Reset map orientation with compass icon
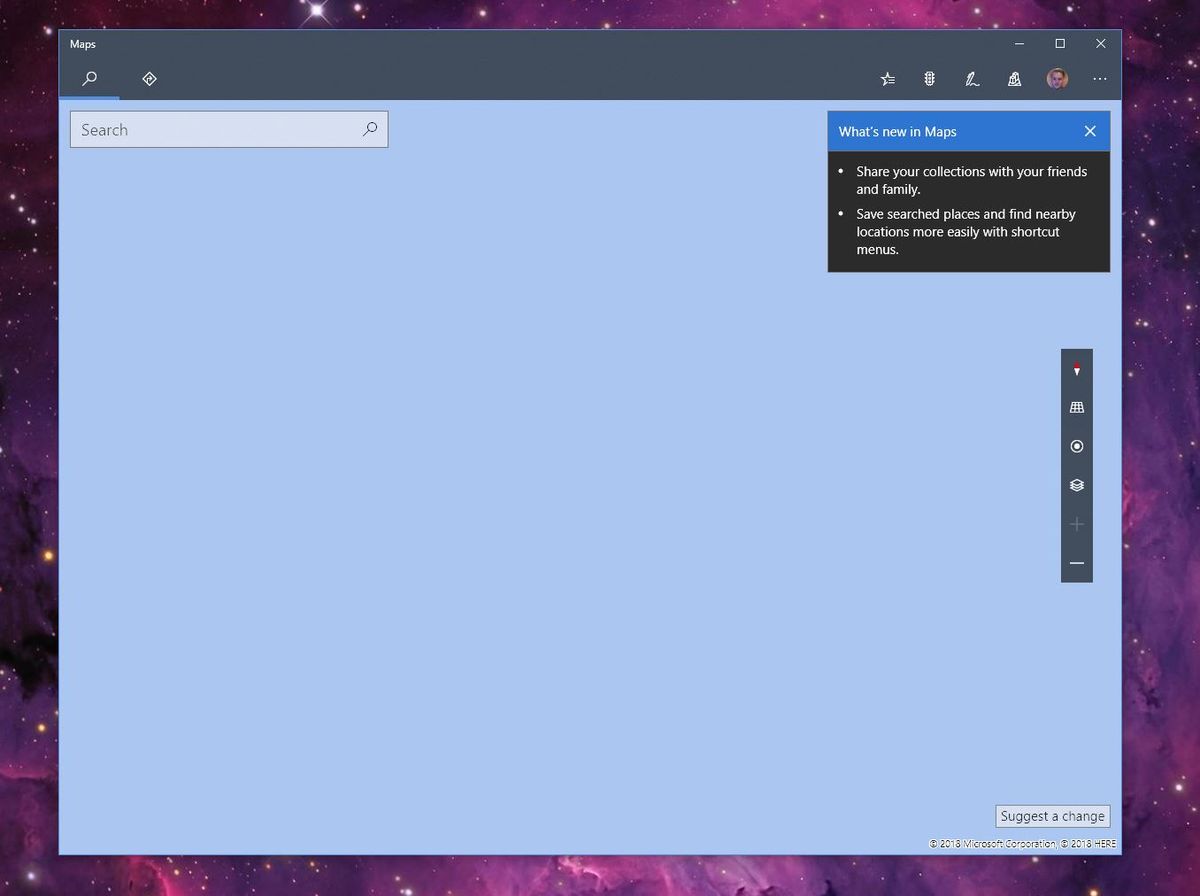The image size is (1200, 896). point(1076,369)
